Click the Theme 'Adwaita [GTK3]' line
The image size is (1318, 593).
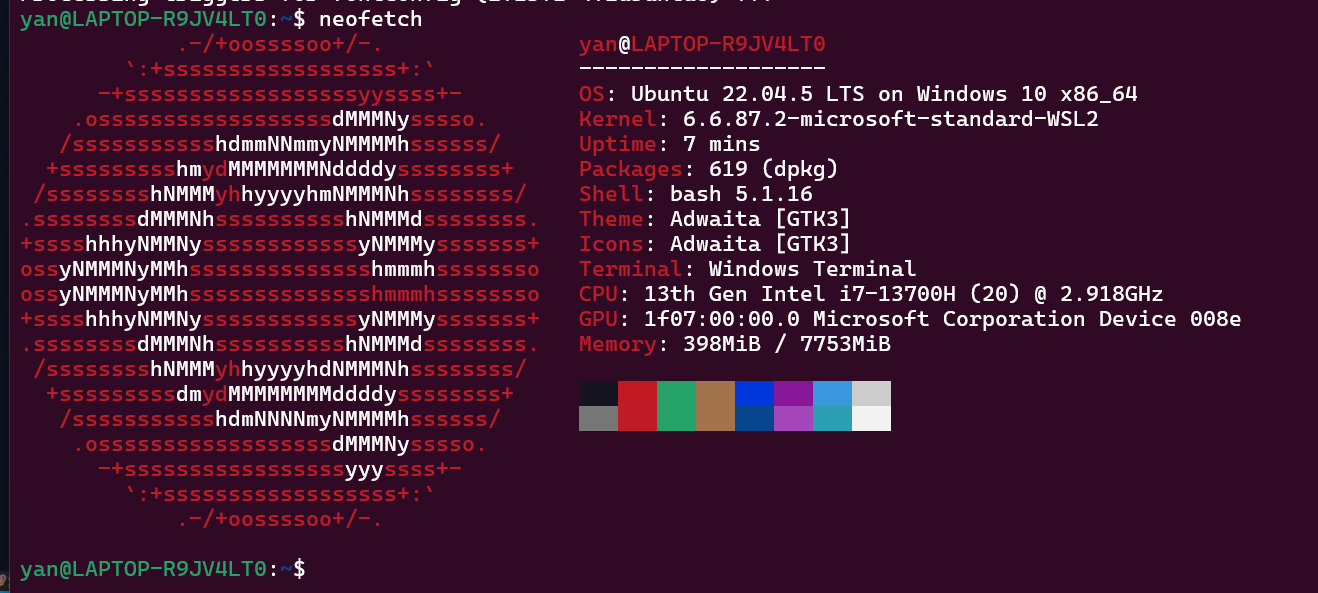click(714, 219)
